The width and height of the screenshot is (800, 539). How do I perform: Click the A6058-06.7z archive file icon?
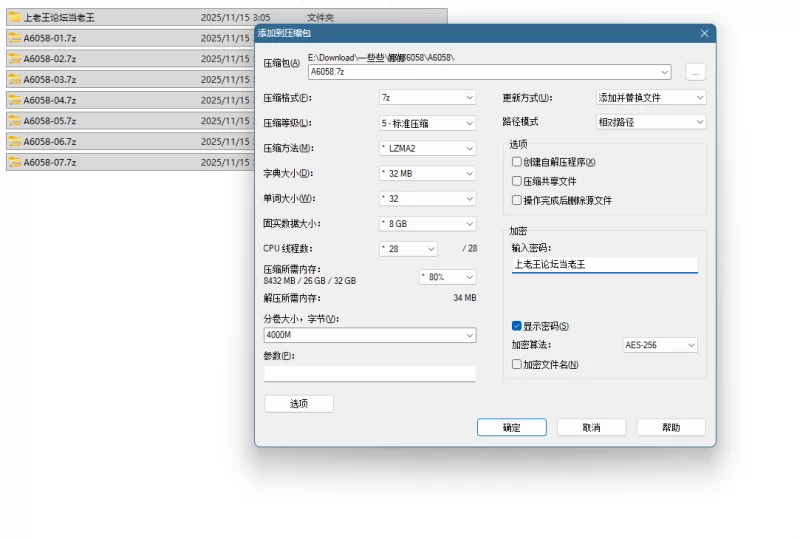click(14, 141)
